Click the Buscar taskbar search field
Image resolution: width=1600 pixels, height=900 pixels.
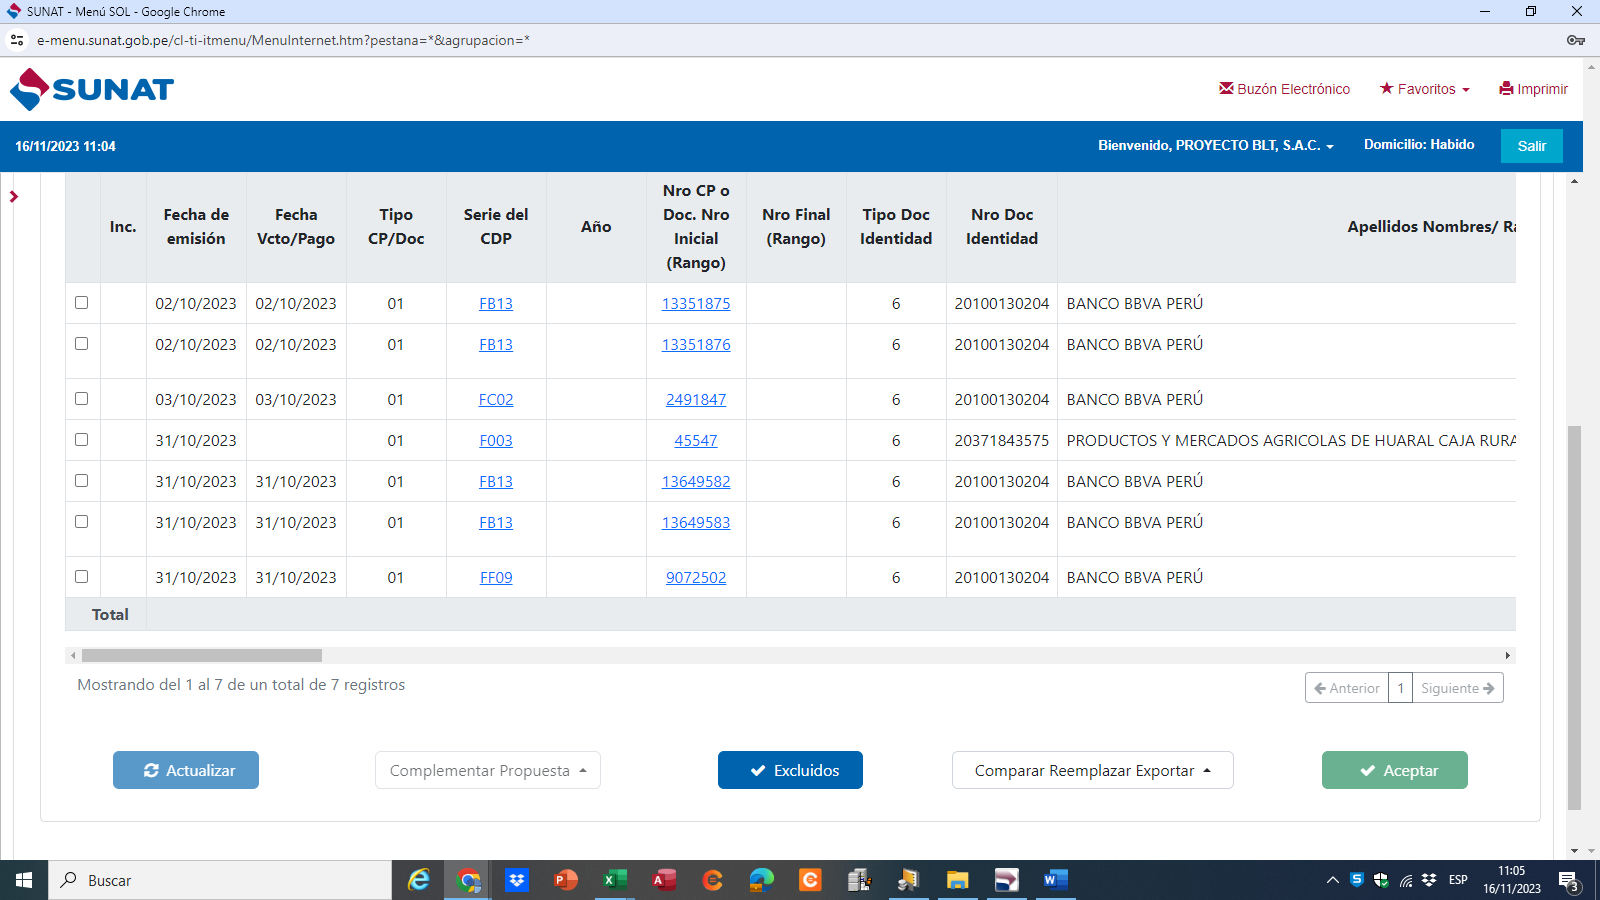click(x=220, y=880)
